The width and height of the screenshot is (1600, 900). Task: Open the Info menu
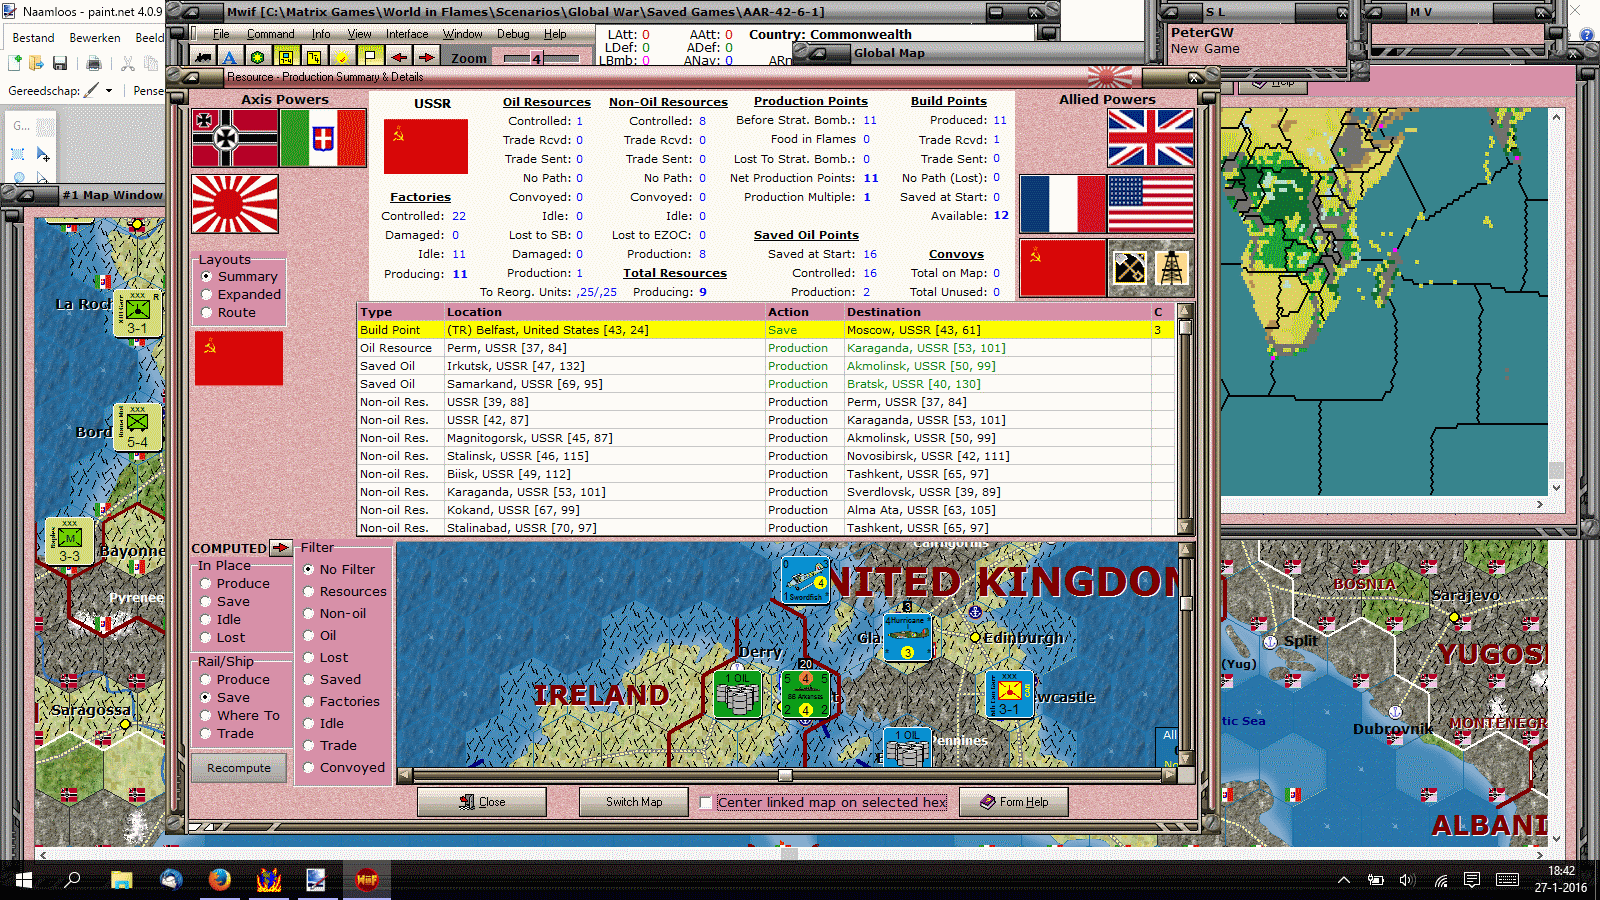321,34
